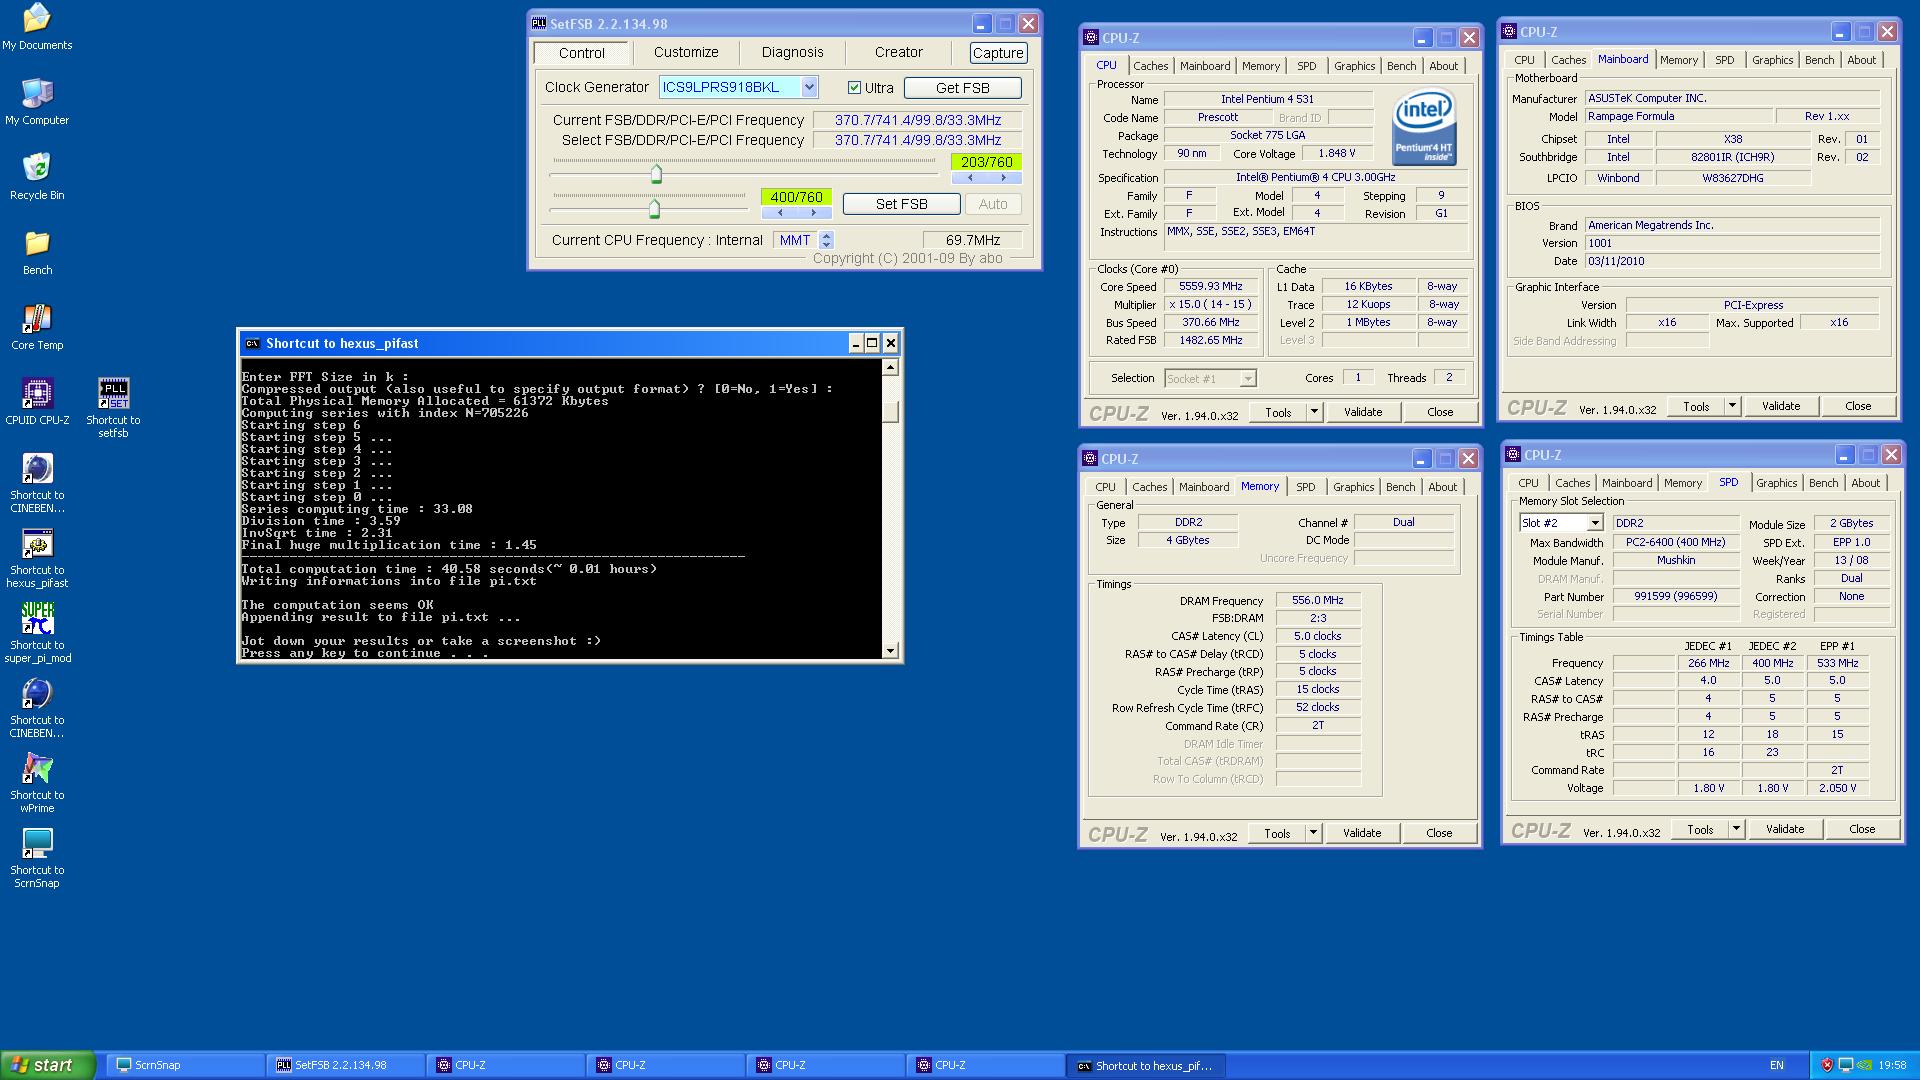The image size is (1920, 1080).
Task: Open the Socket #1 selection dropdown
Action: pos(1247,378)
